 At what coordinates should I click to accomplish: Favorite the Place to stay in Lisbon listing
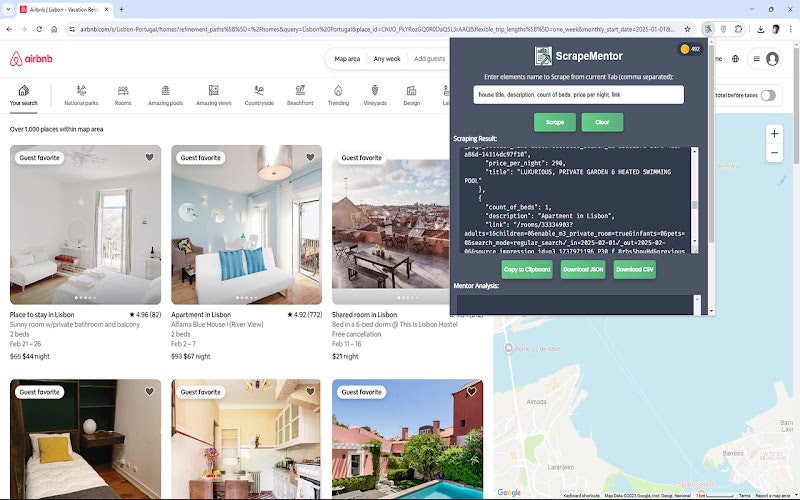(149, 157)
